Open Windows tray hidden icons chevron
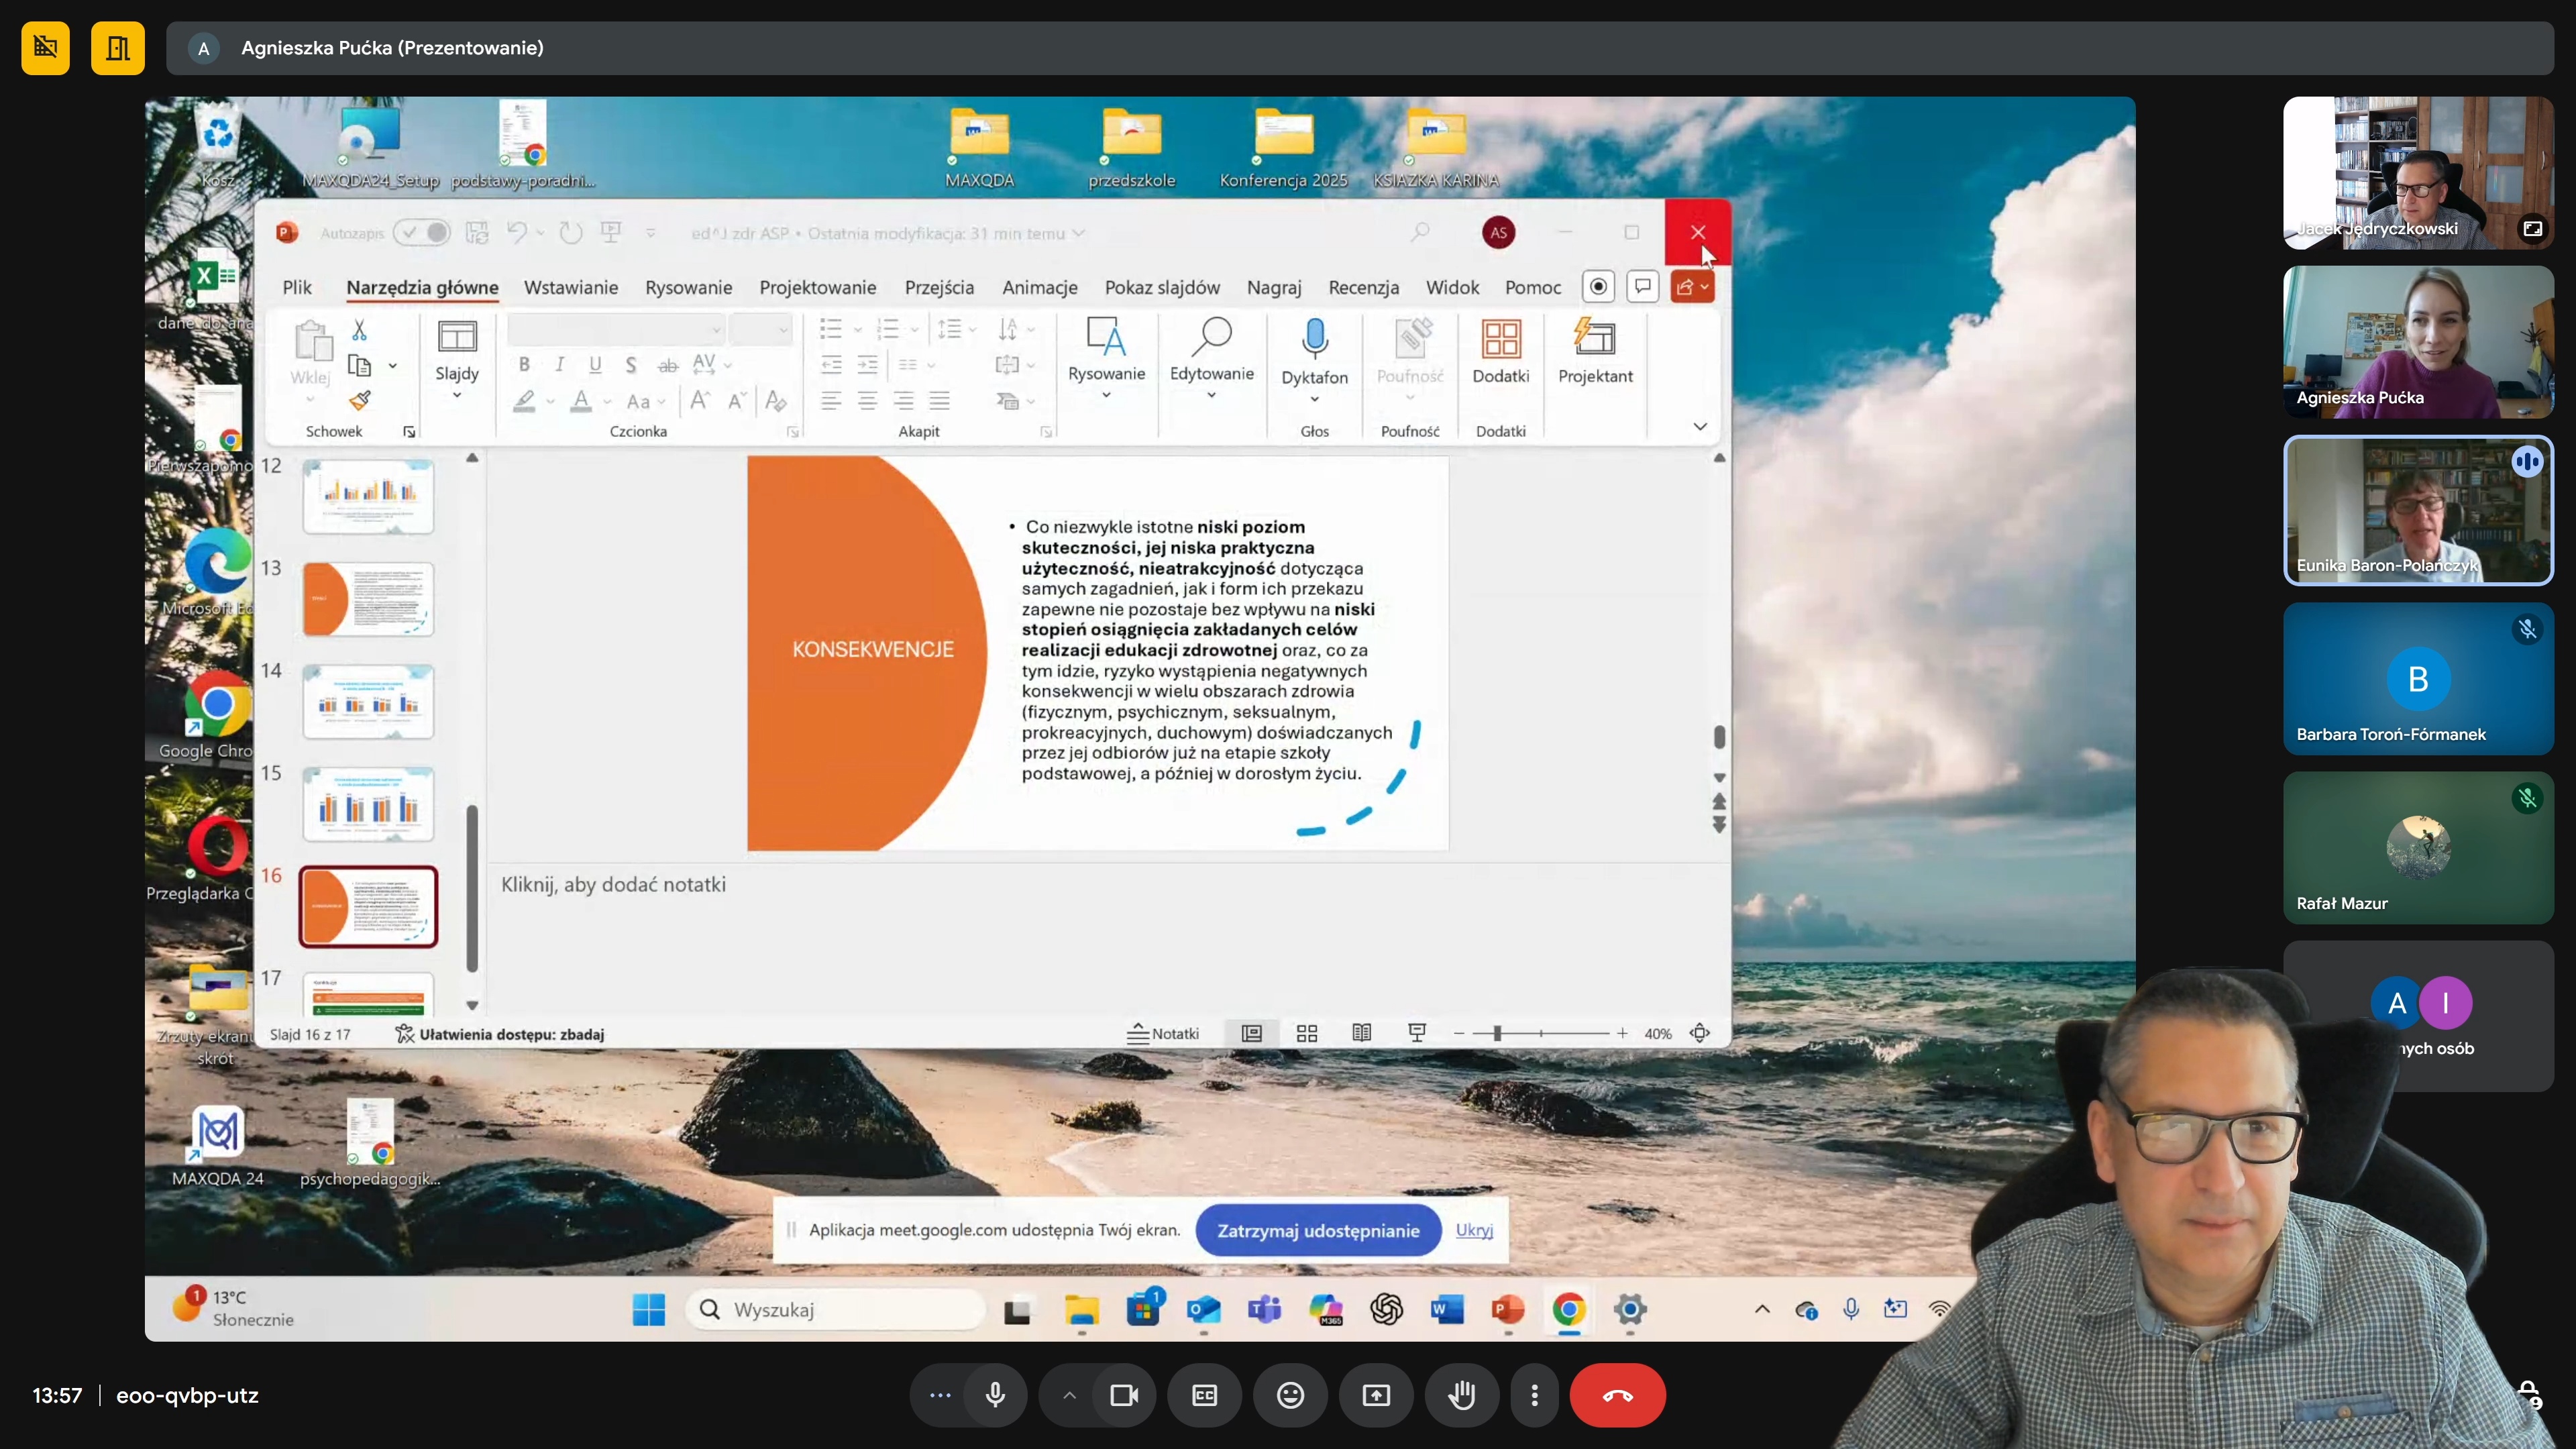The width and height of the screenshot is (2576, 1449). [1762, 1309]
